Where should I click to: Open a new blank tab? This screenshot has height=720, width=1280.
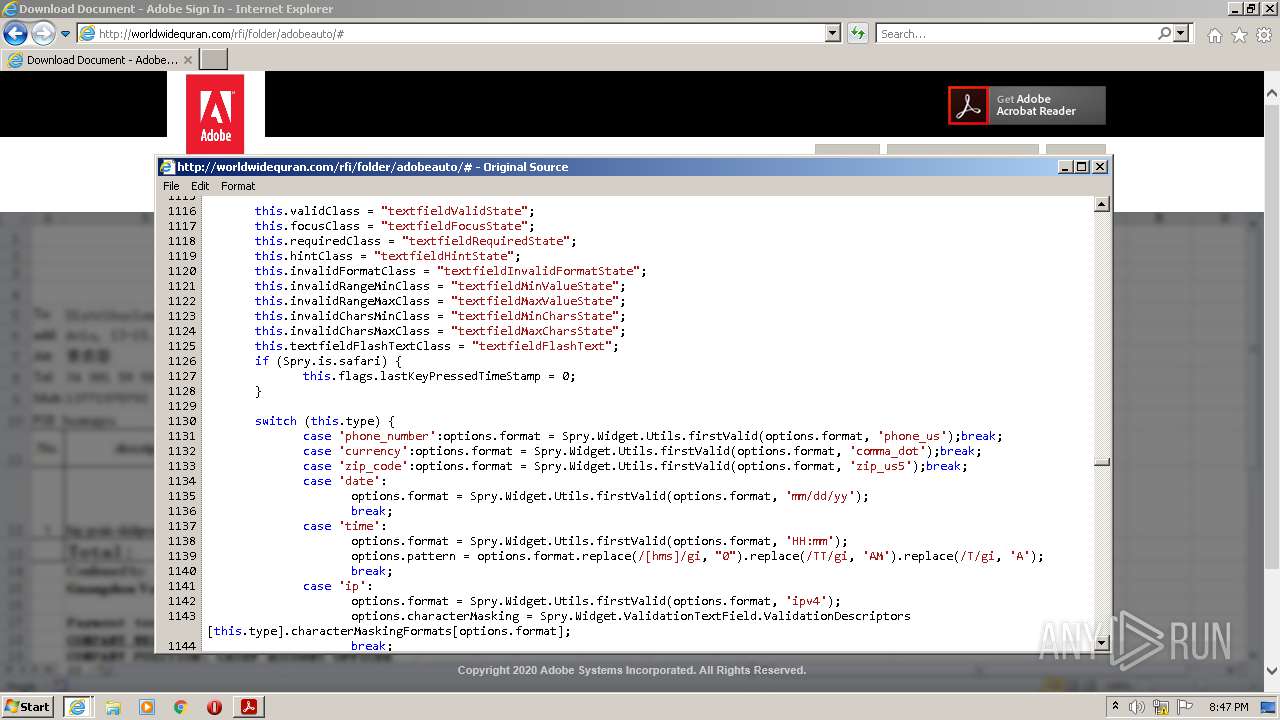pyautogui.click(x=214, y=60)
